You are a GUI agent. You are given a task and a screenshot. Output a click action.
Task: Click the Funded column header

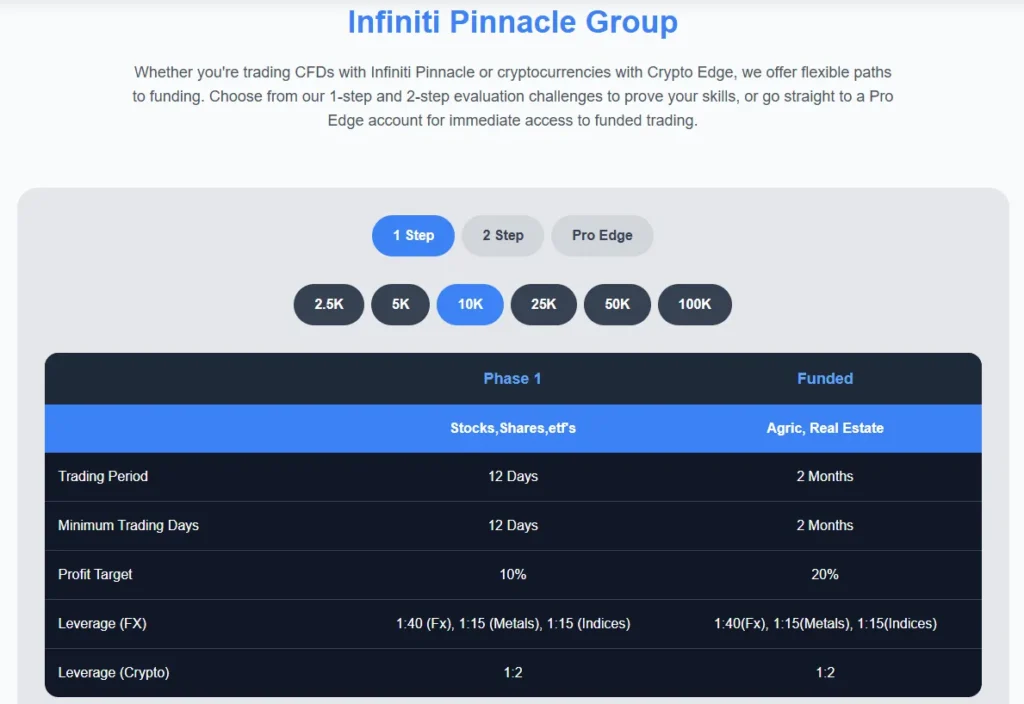pyautogui.click(x=825, y=378)
